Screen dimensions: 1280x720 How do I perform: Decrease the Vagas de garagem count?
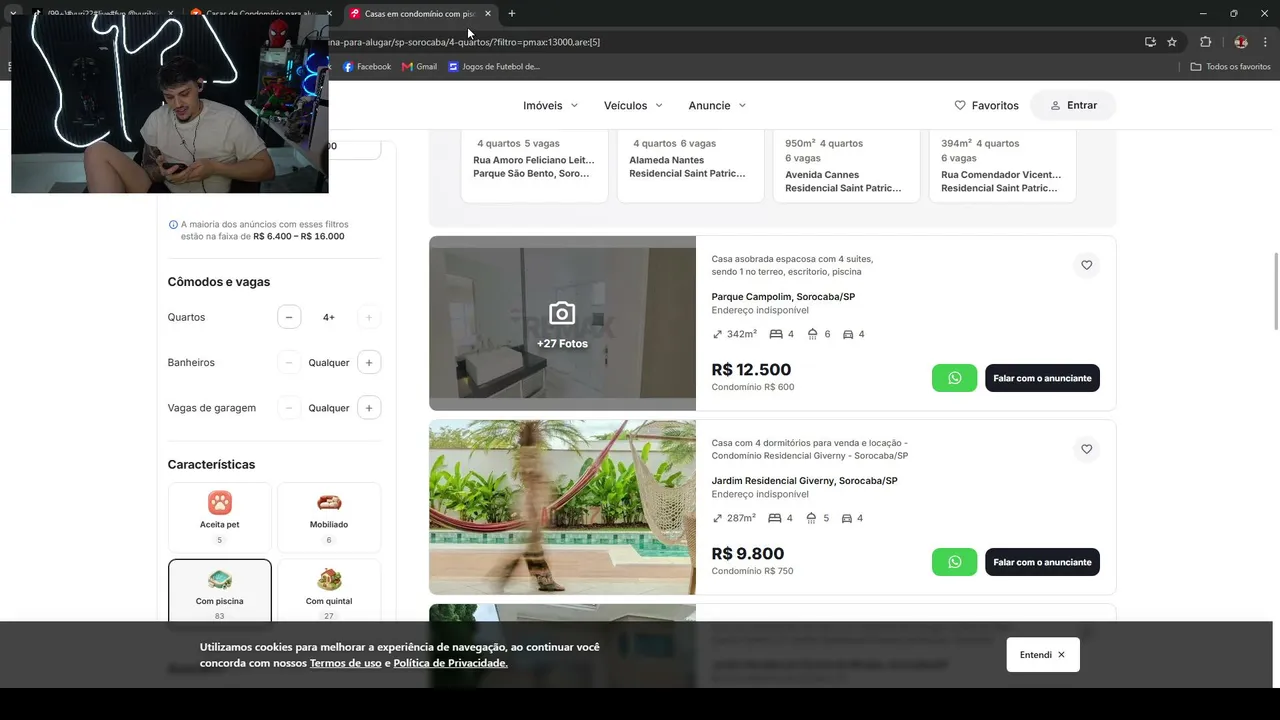289,408
